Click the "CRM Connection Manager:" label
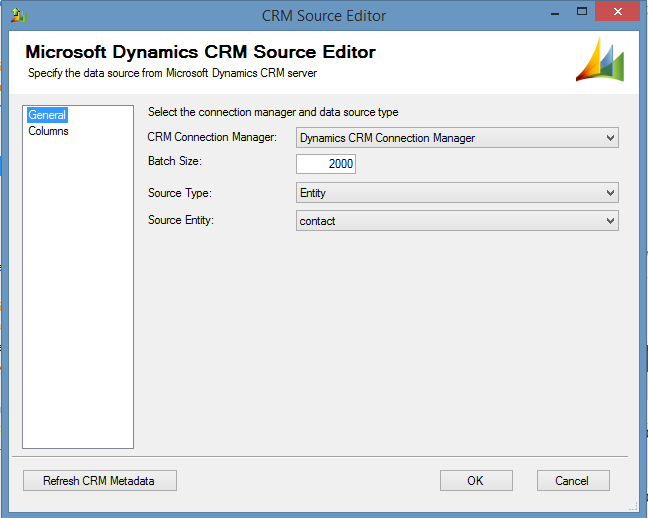This screenshot has width=648, height=518. pos(212,137)
